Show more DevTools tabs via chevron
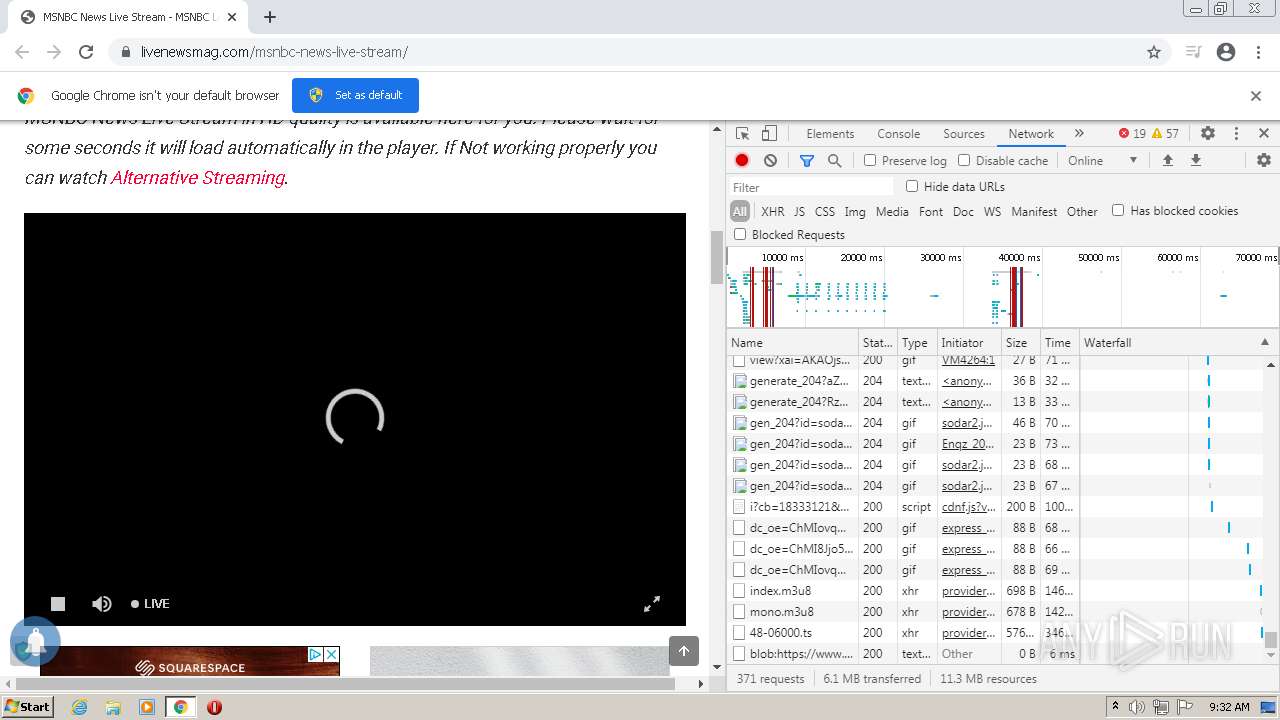This screenshot has width=1280, height=720. point(1079,133)
